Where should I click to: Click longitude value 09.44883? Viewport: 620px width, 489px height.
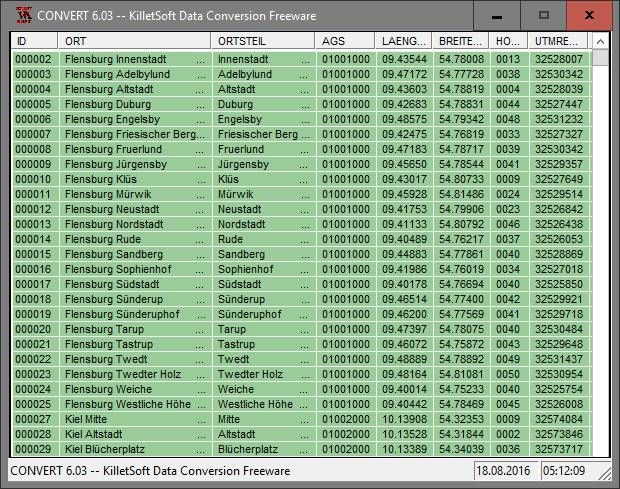point(404,255)
